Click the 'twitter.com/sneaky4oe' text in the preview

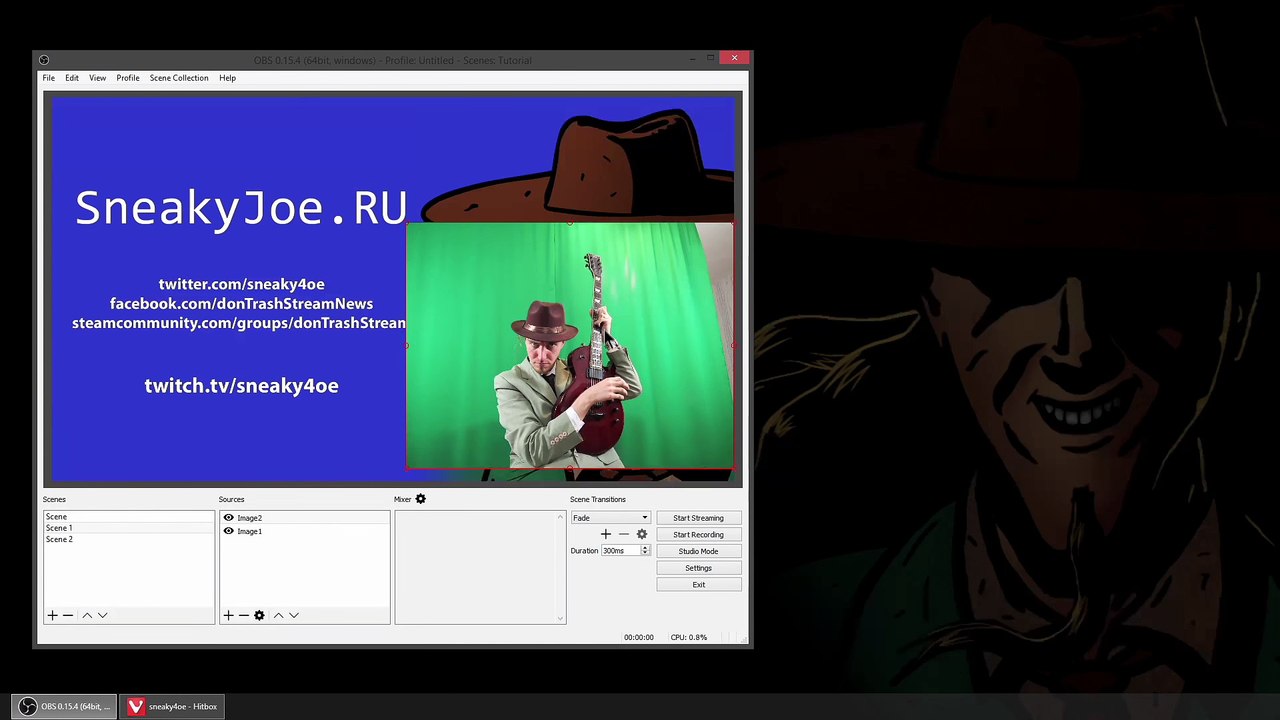click(x=241, y=284)
